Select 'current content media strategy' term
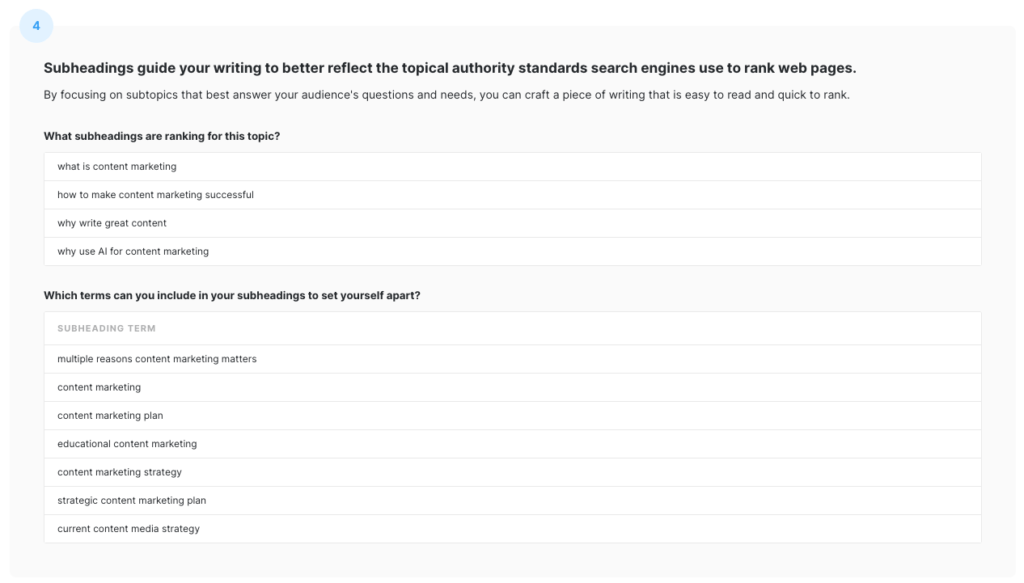This screenshot has width=1024, height=583. click(x=513, y=529)
